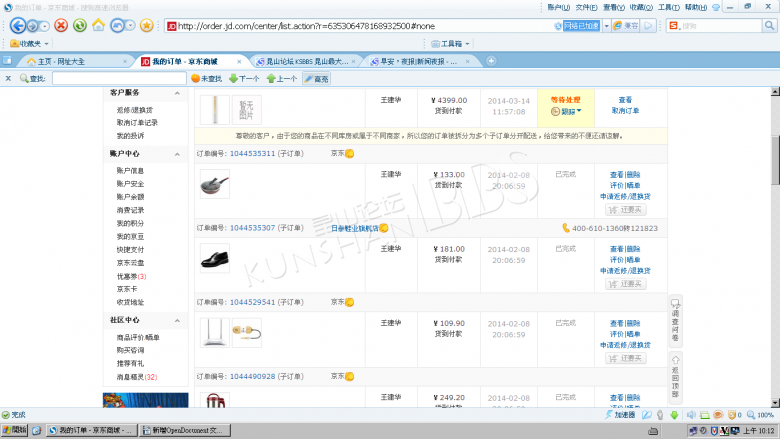
Task: Click the 100% zoom control
Action: click(x=760, y=415)
